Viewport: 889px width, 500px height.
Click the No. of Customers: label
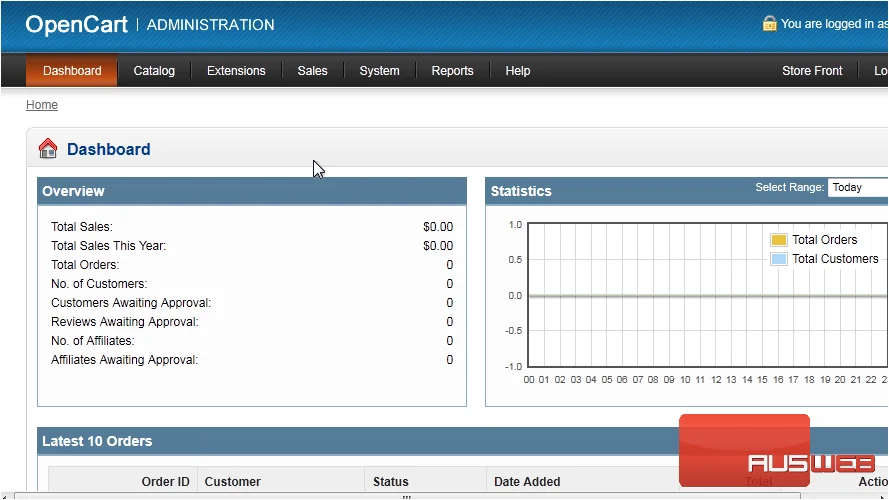(x=99, y=284)
